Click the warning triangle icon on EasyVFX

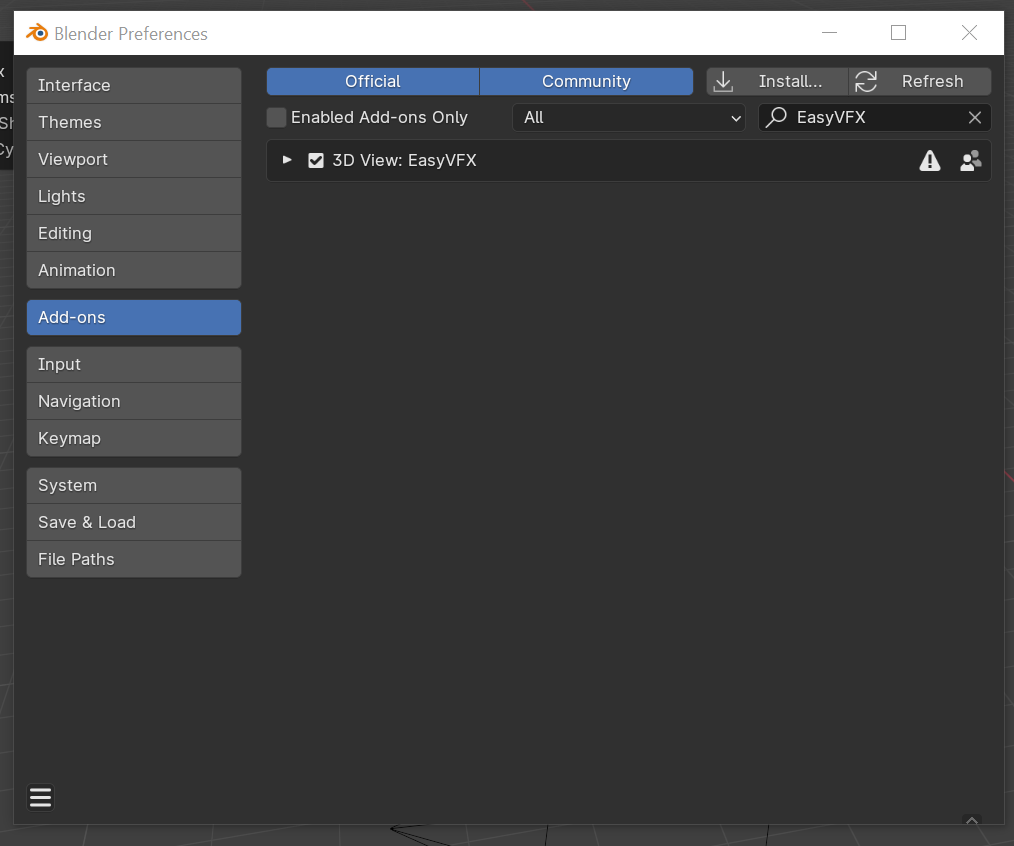(930, 161)
